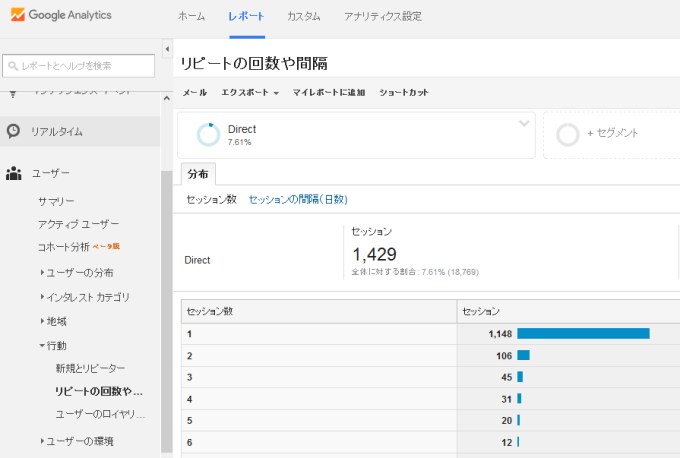The image size is (680, 458).
Task: Open the リアルタイム clock icon
Action: click(x=14, y=131)
